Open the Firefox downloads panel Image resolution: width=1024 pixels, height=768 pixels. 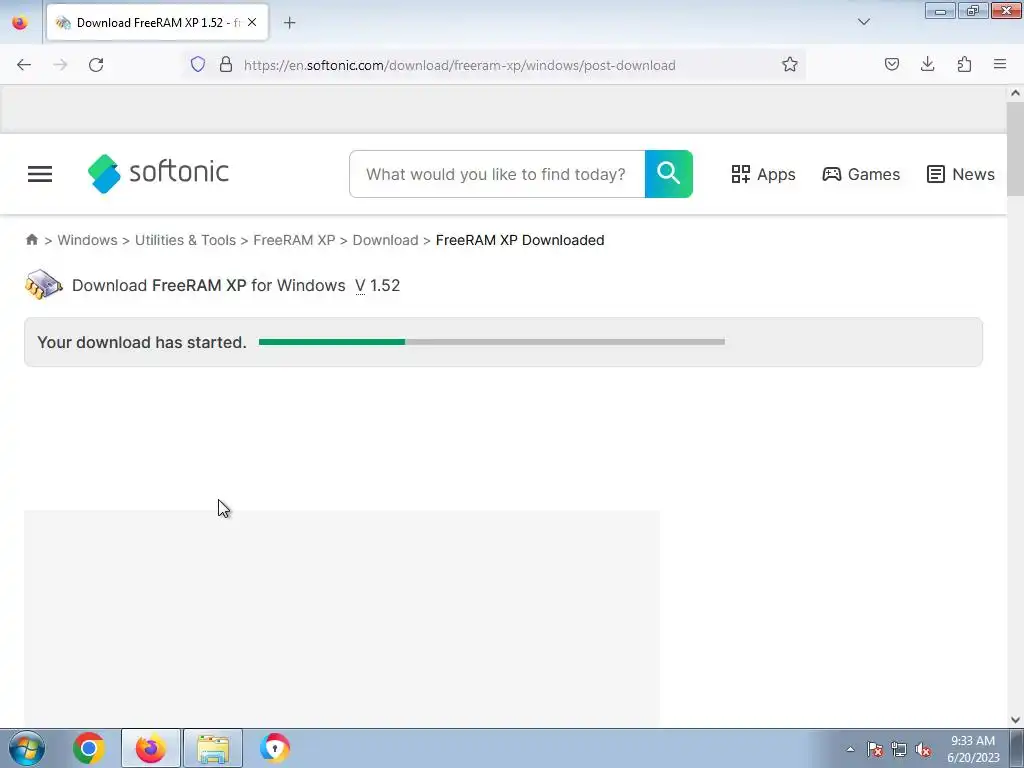point(927,64)
